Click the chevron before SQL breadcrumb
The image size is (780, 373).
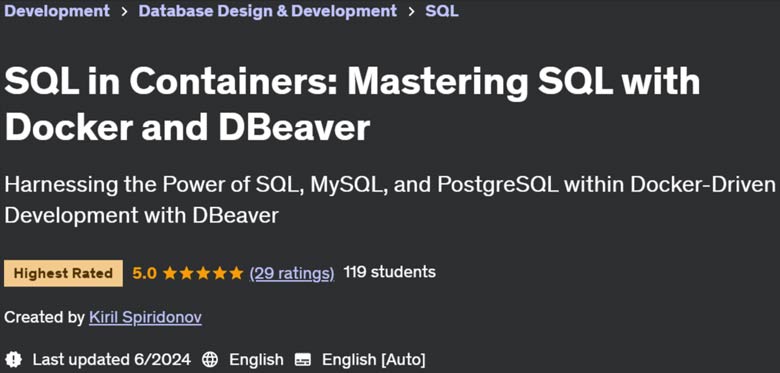pos(411,11)
